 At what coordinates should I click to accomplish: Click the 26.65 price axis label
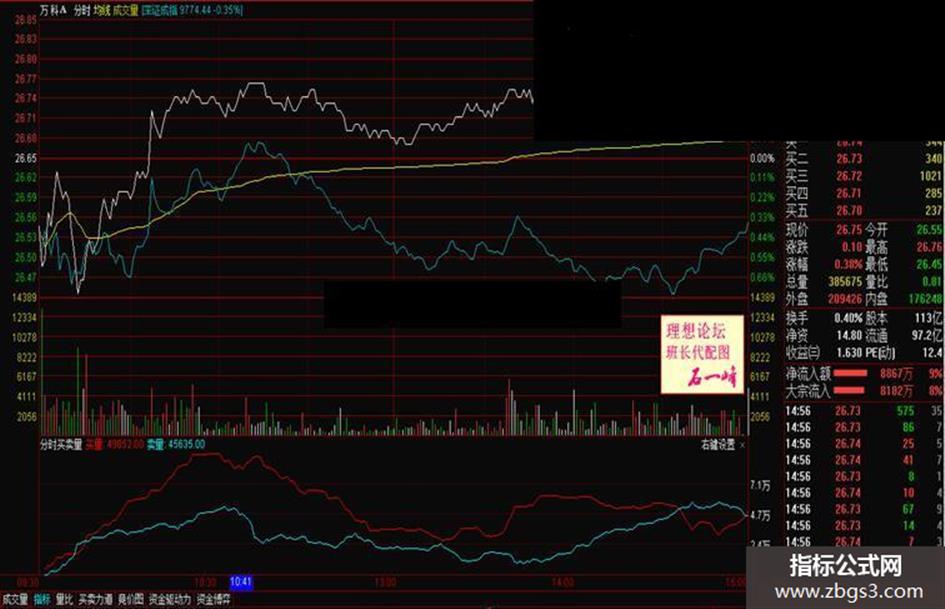26,158
